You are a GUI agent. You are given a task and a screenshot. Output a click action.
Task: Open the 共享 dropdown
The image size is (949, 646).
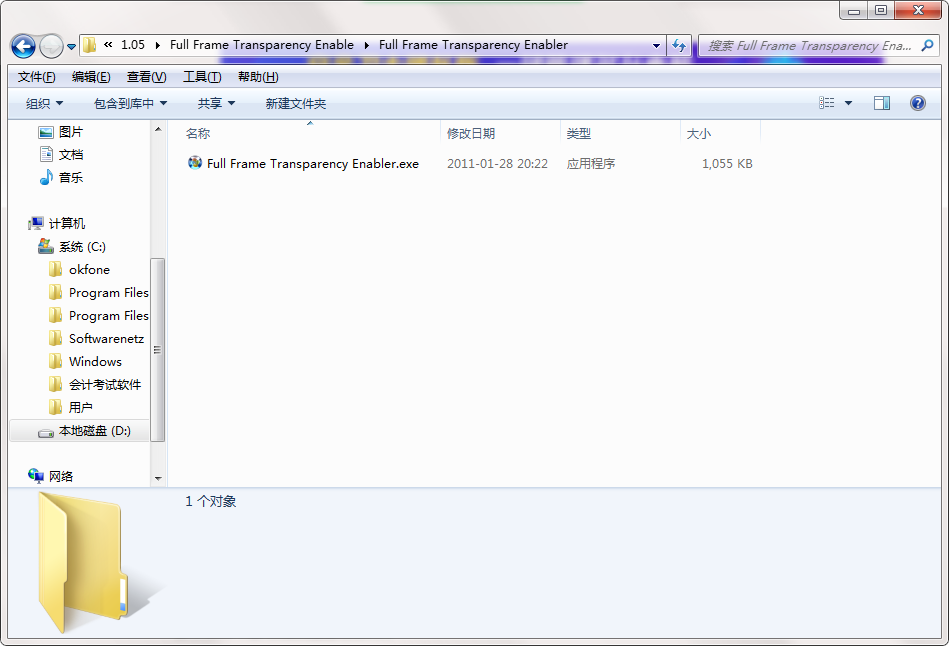[x=216, y=104]
